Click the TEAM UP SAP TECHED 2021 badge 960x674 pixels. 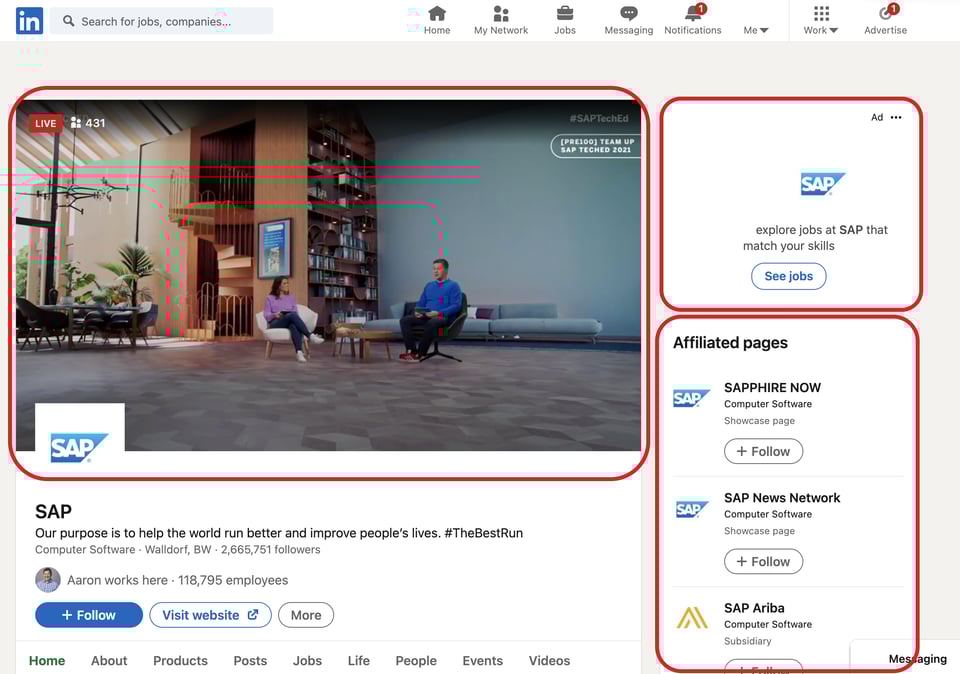click(596, 146)
